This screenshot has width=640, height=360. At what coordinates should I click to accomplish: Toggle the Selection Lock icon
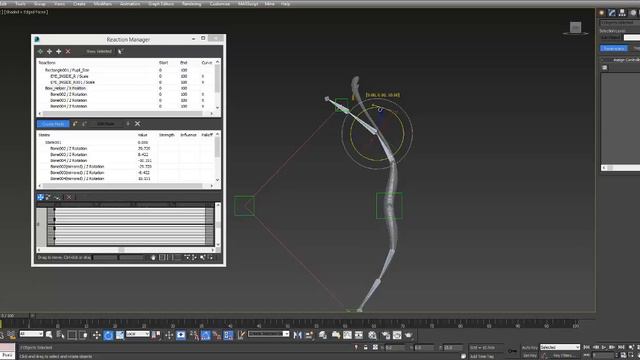coord(365,347)
